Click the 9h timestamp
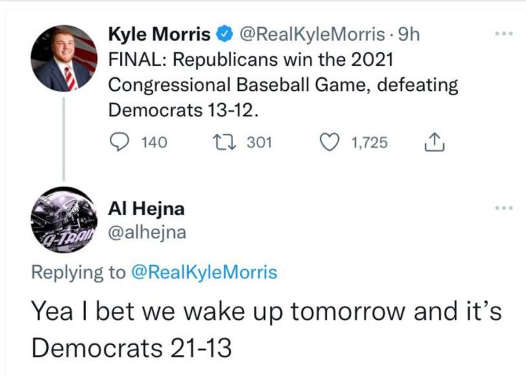The width and height of the screenshot is (526, 376). pos(409,34)
